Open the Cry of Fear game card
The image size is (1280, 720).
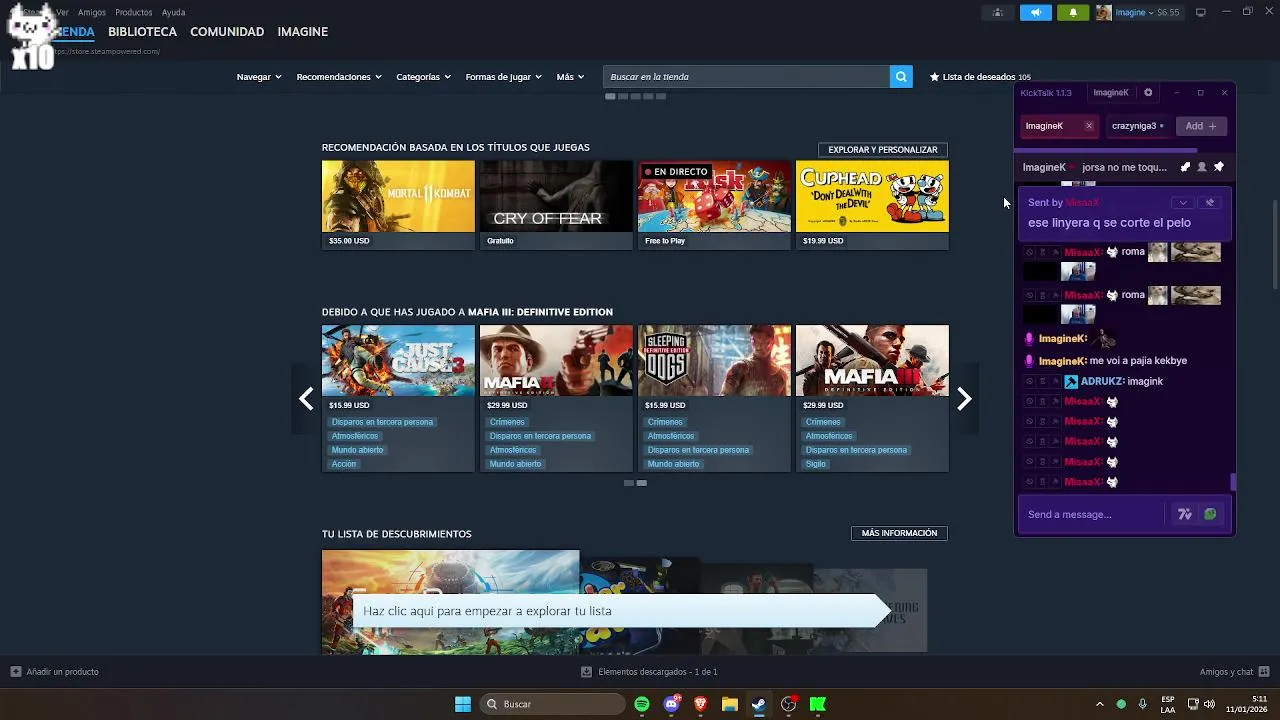556,205
